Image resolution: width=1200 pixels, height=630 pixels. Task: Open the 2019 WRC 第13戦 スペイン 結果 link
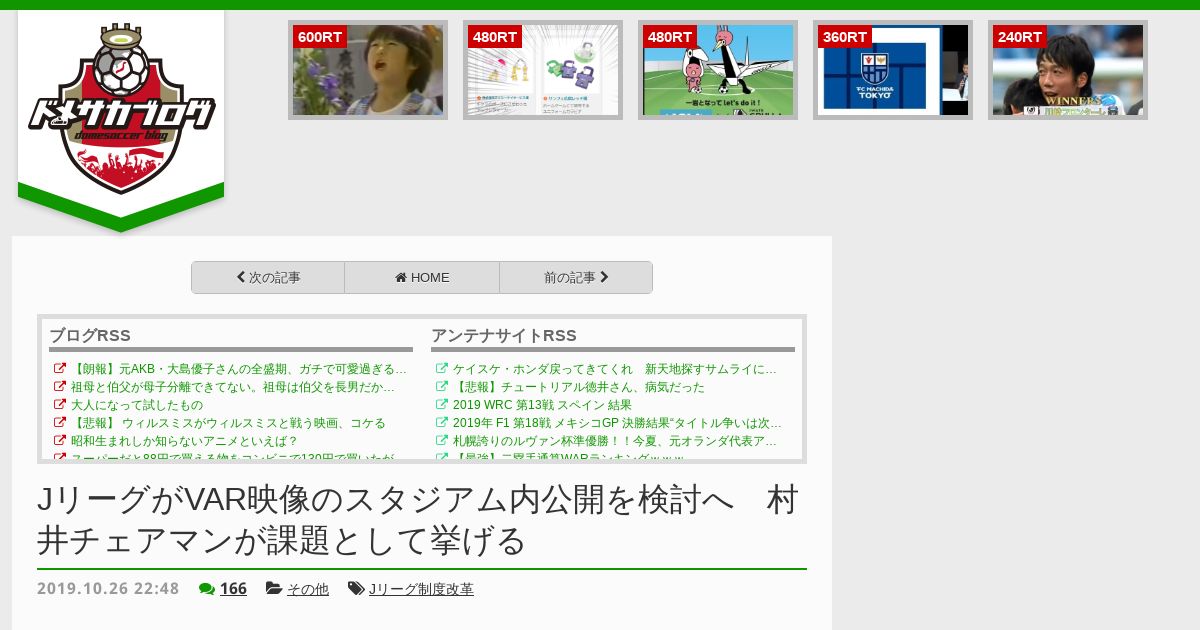pyautogui.click(x=543, y=405)
